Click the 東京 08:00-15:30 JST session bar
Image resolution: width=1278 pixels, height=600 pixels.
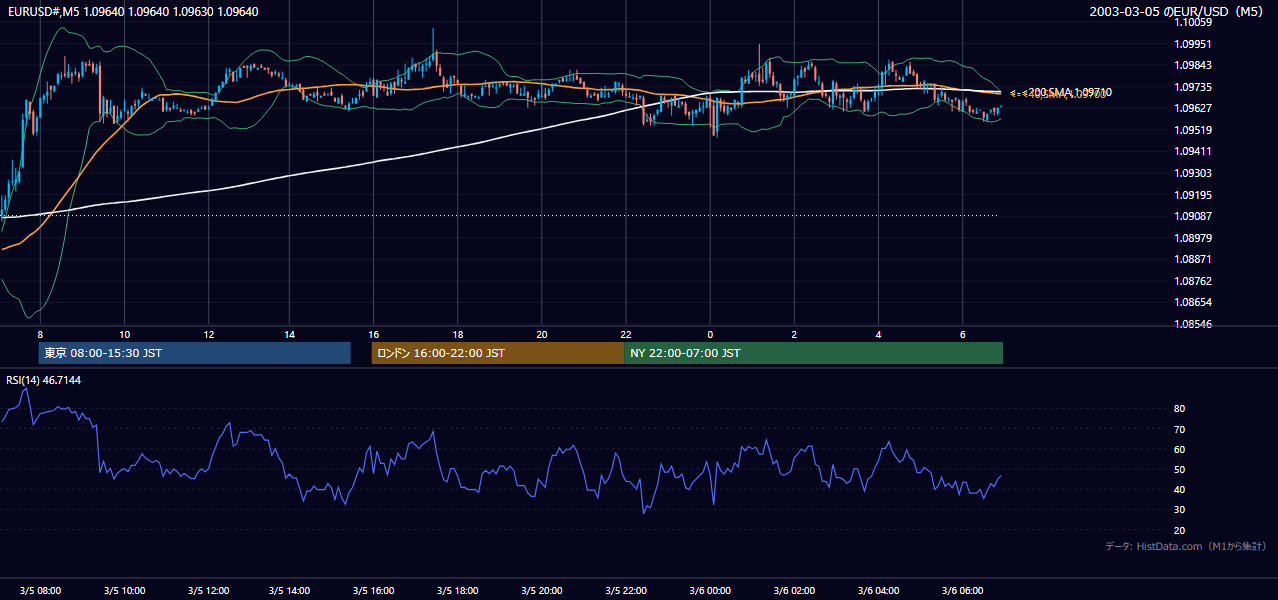(194, 353)
